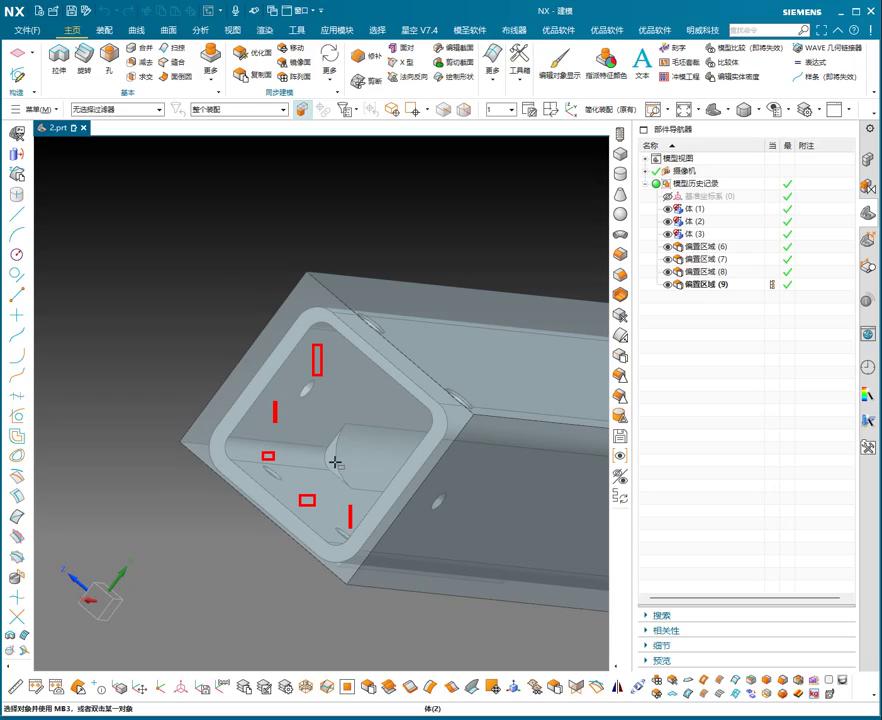Screen dimensions: 882x720
Task: Select the 指派特征颜色 tool icon
Action: coord(606,58)
